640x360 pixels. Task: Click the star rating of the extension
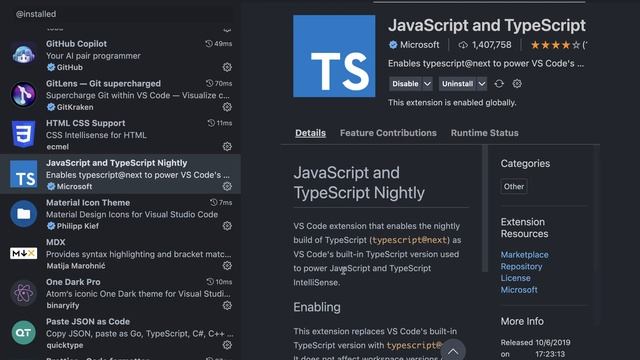coord(555,45)
